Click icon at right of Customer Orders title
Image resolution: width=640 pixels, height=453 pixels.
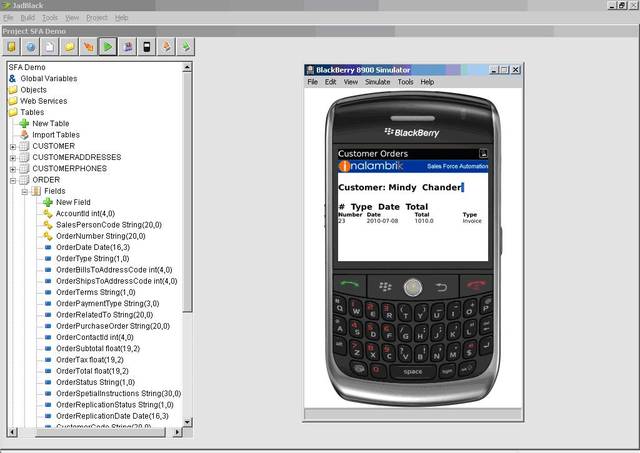(x=483, y=153)
